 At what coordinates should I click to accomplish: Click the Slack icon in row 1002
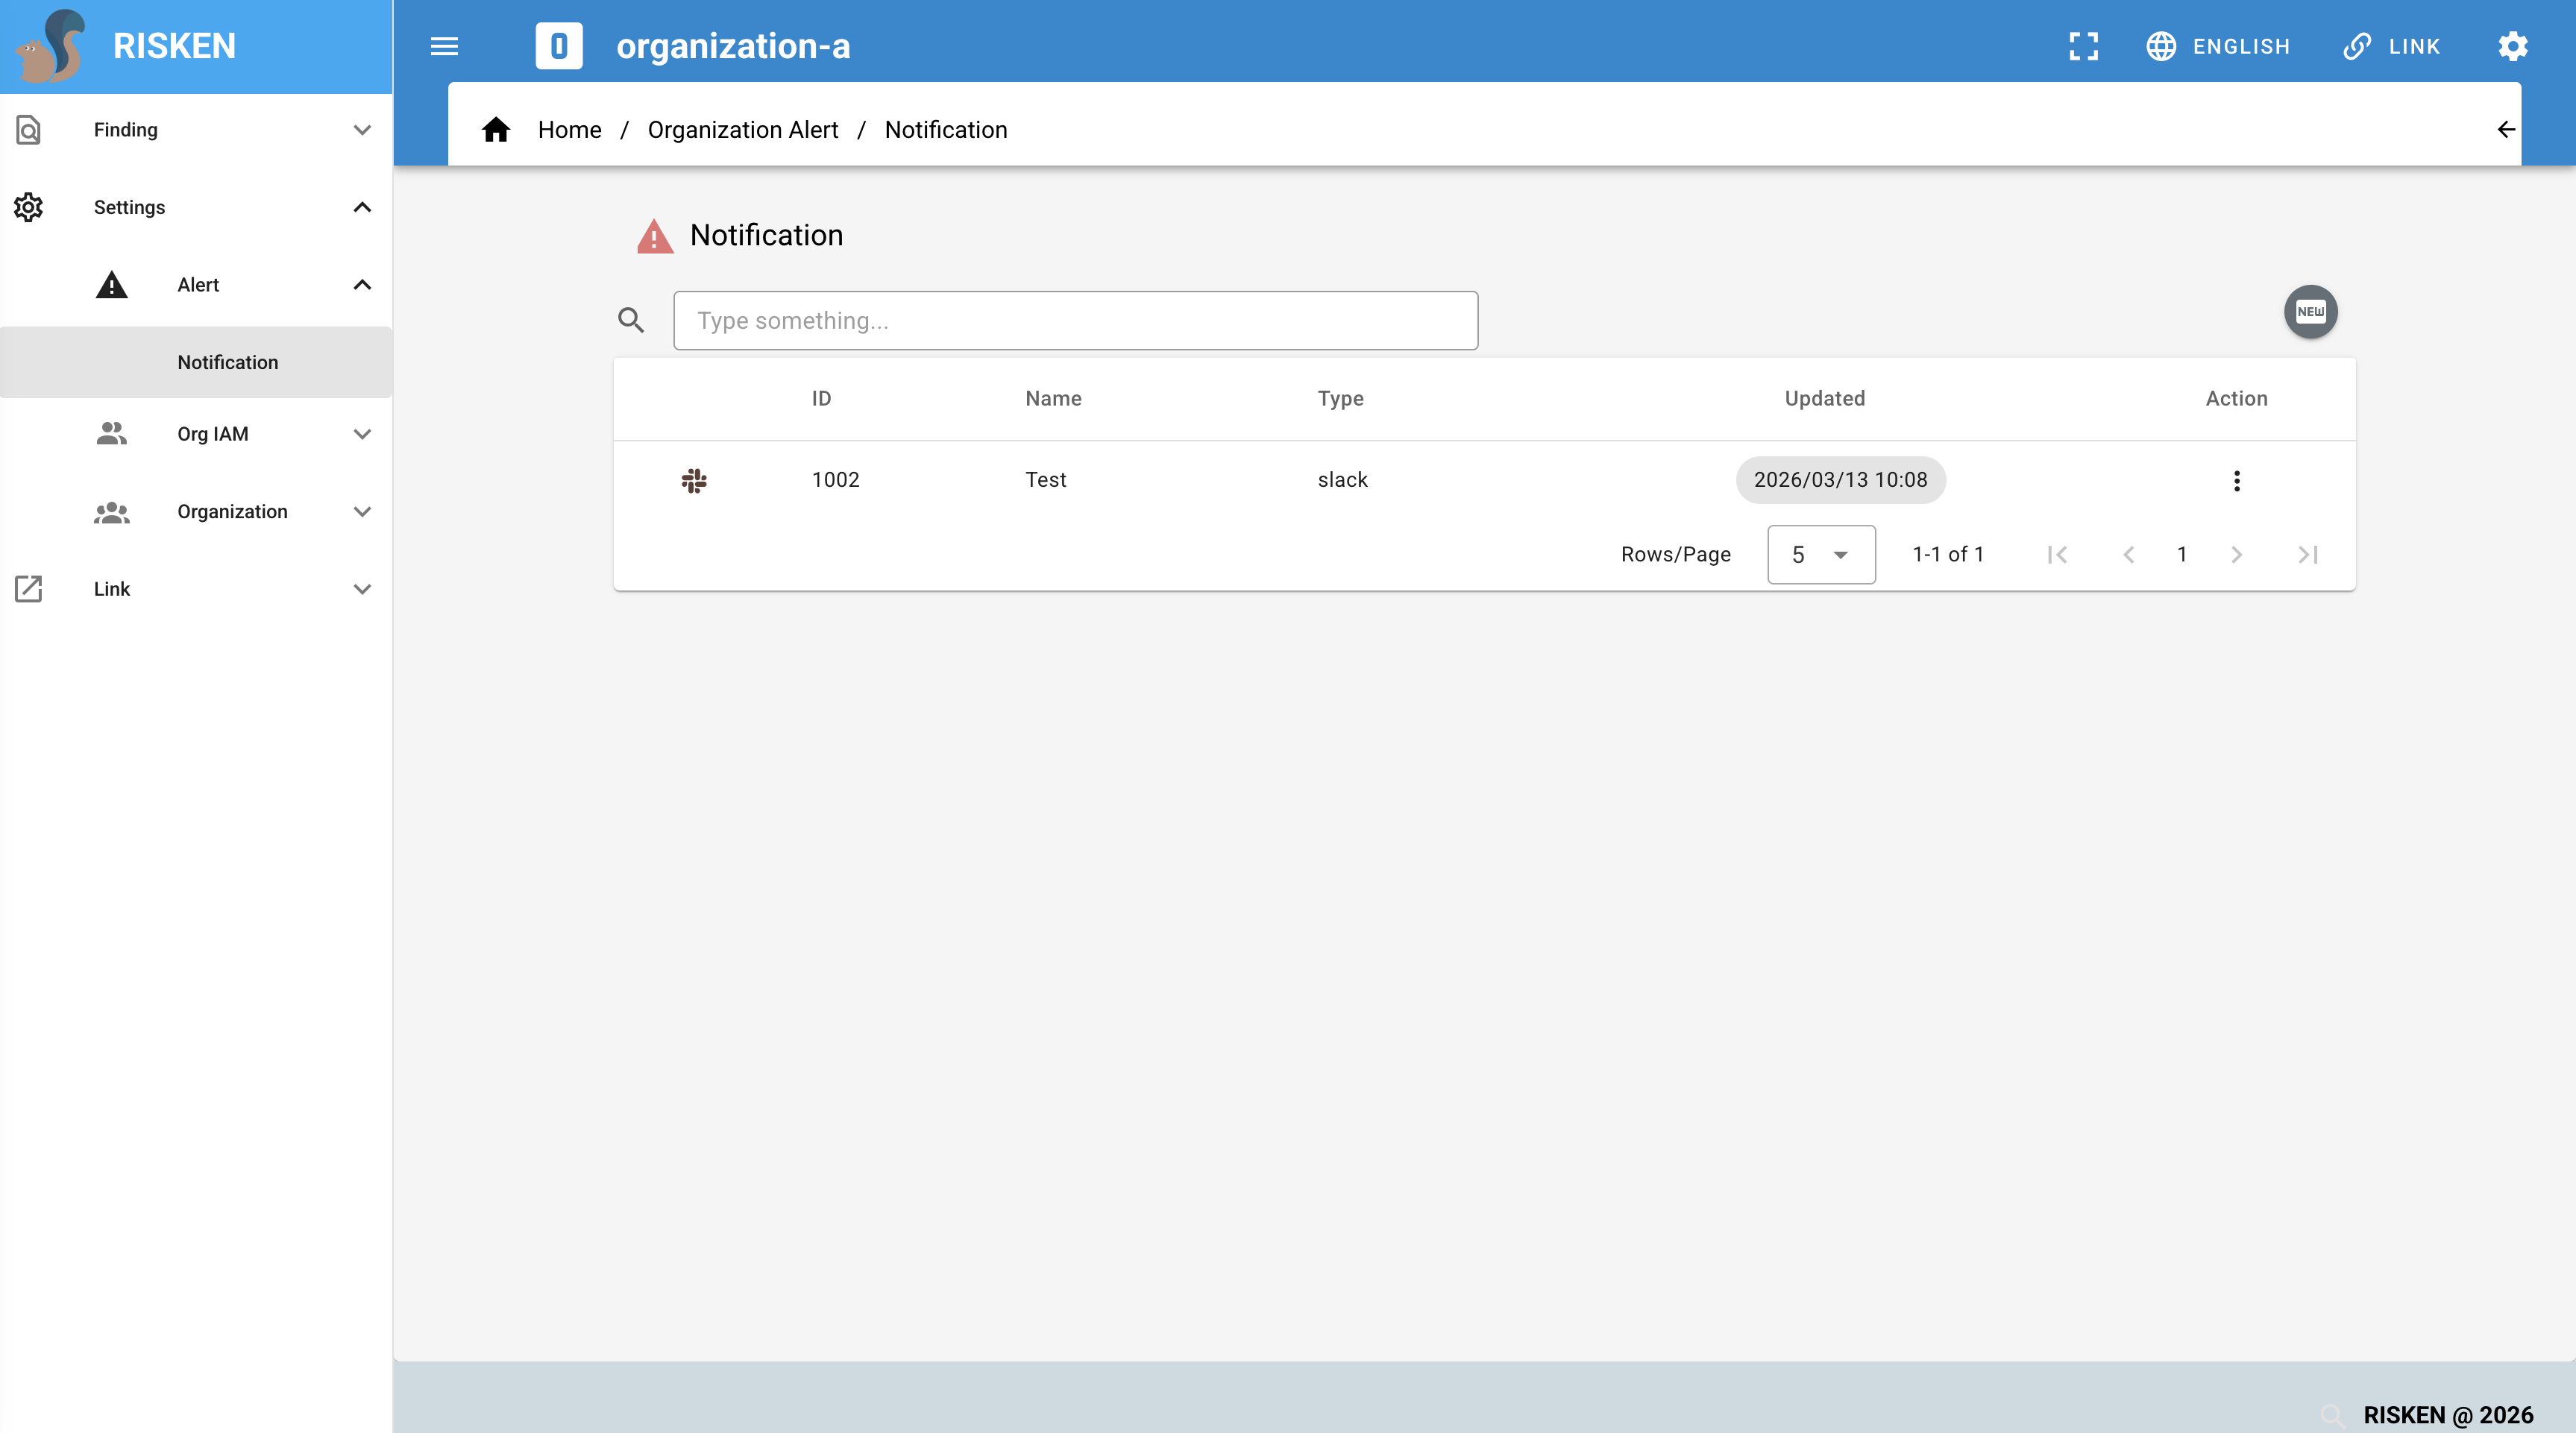[x=694, y=480]
